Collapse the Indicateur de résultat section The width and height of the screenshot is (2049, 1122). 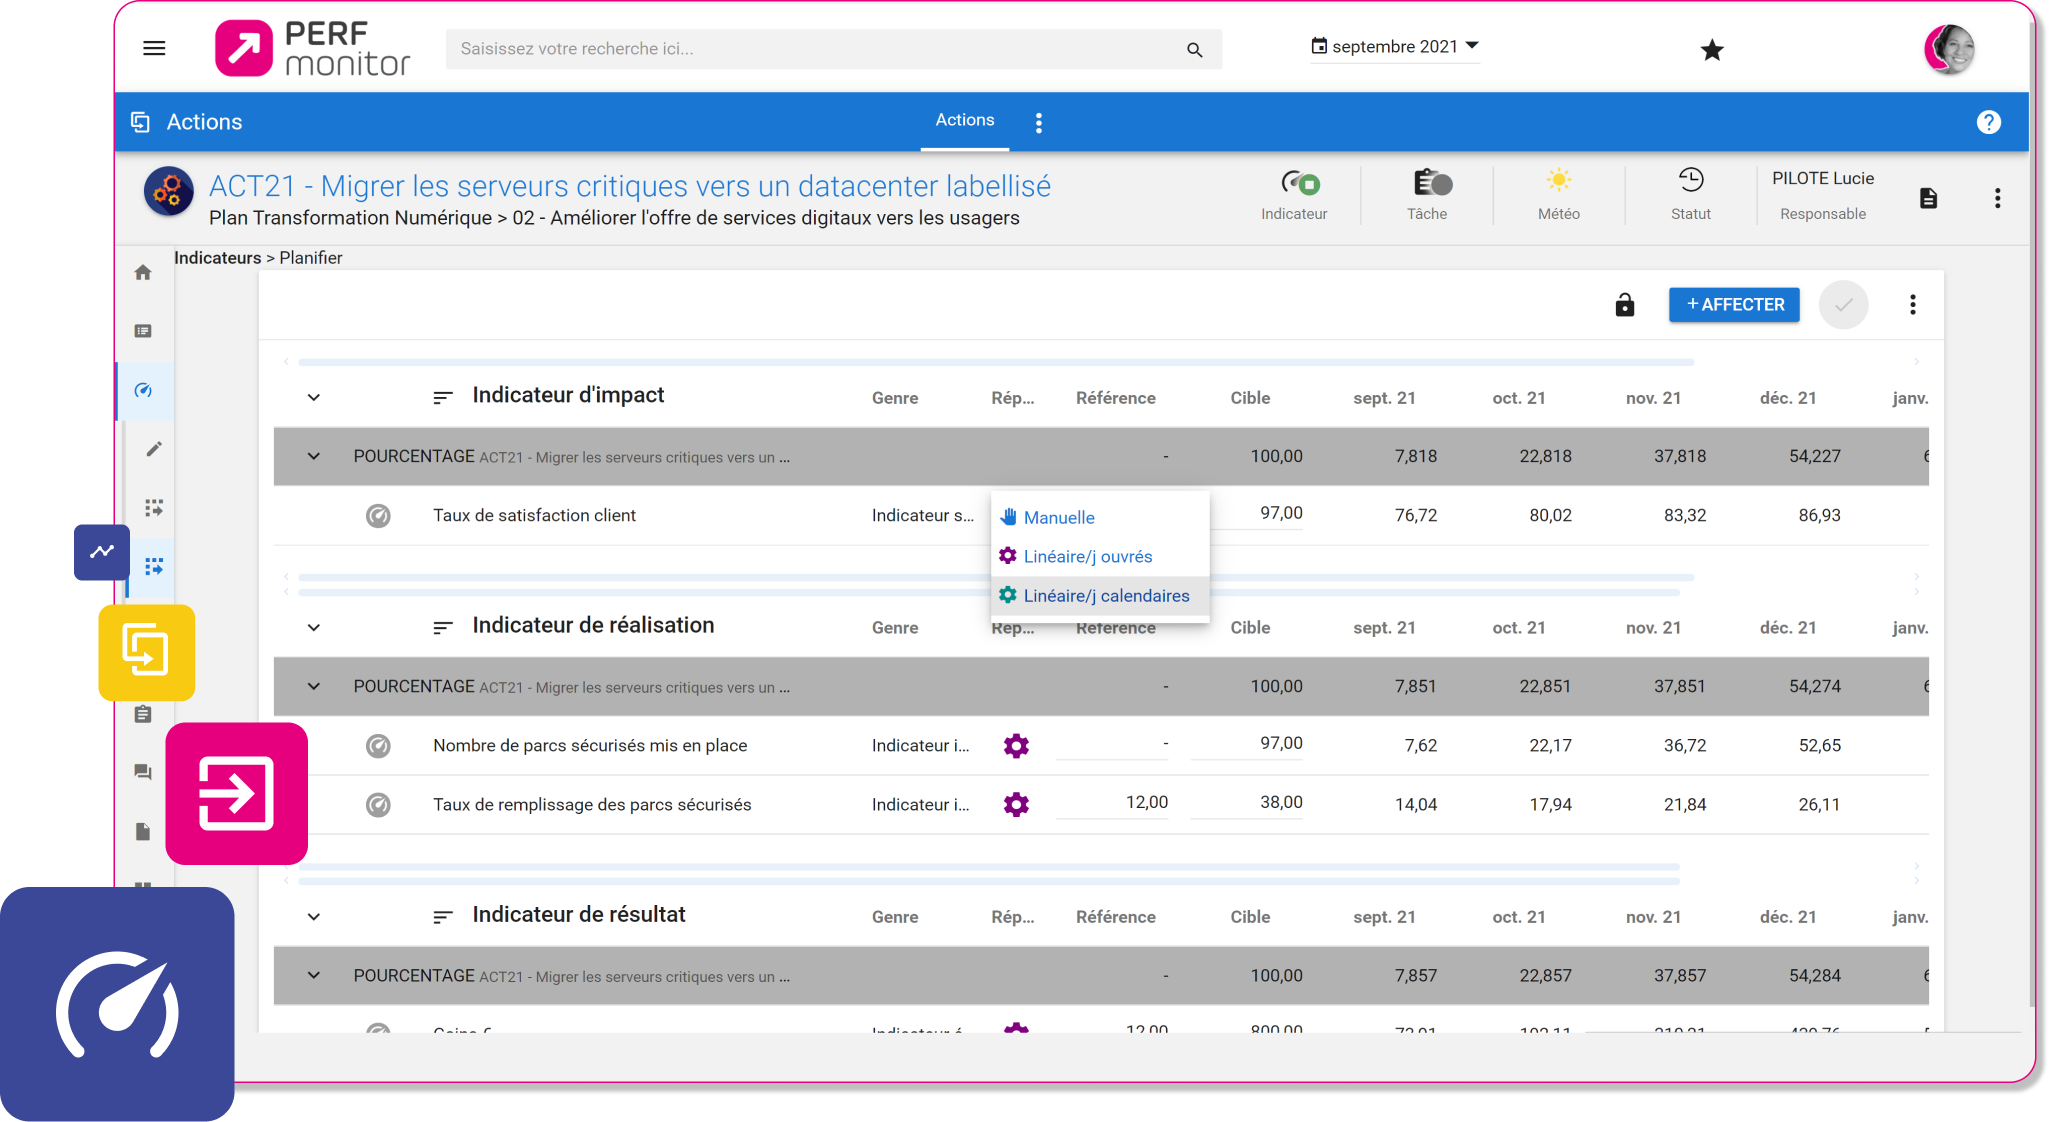pyautogui.click(x=314, y=916)
